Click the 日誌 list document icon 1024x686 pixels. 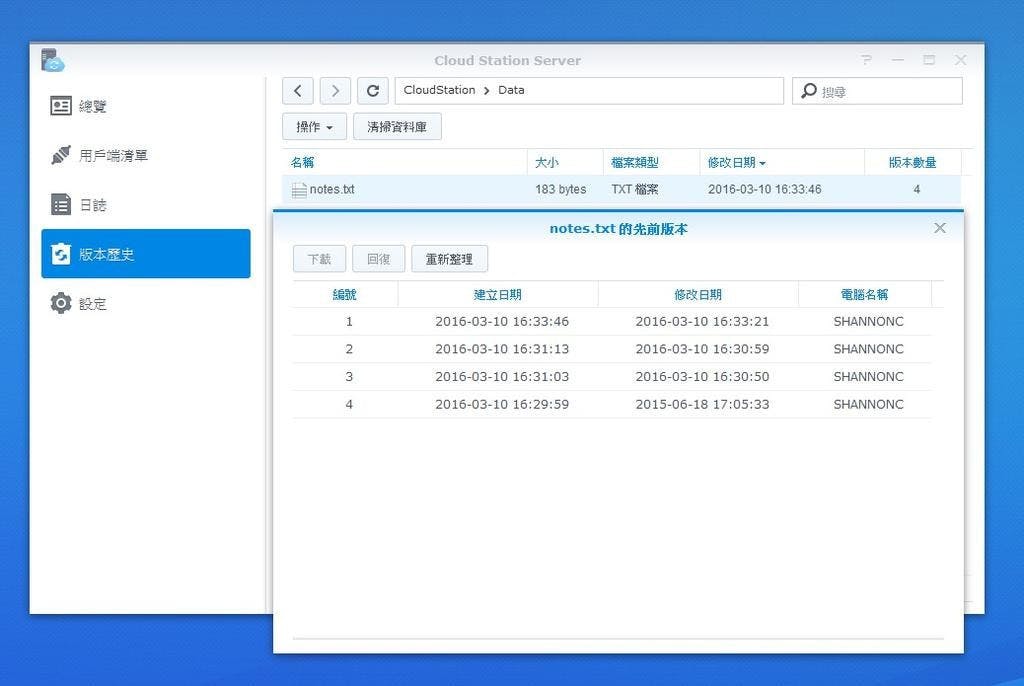click(x=61, y=204)
